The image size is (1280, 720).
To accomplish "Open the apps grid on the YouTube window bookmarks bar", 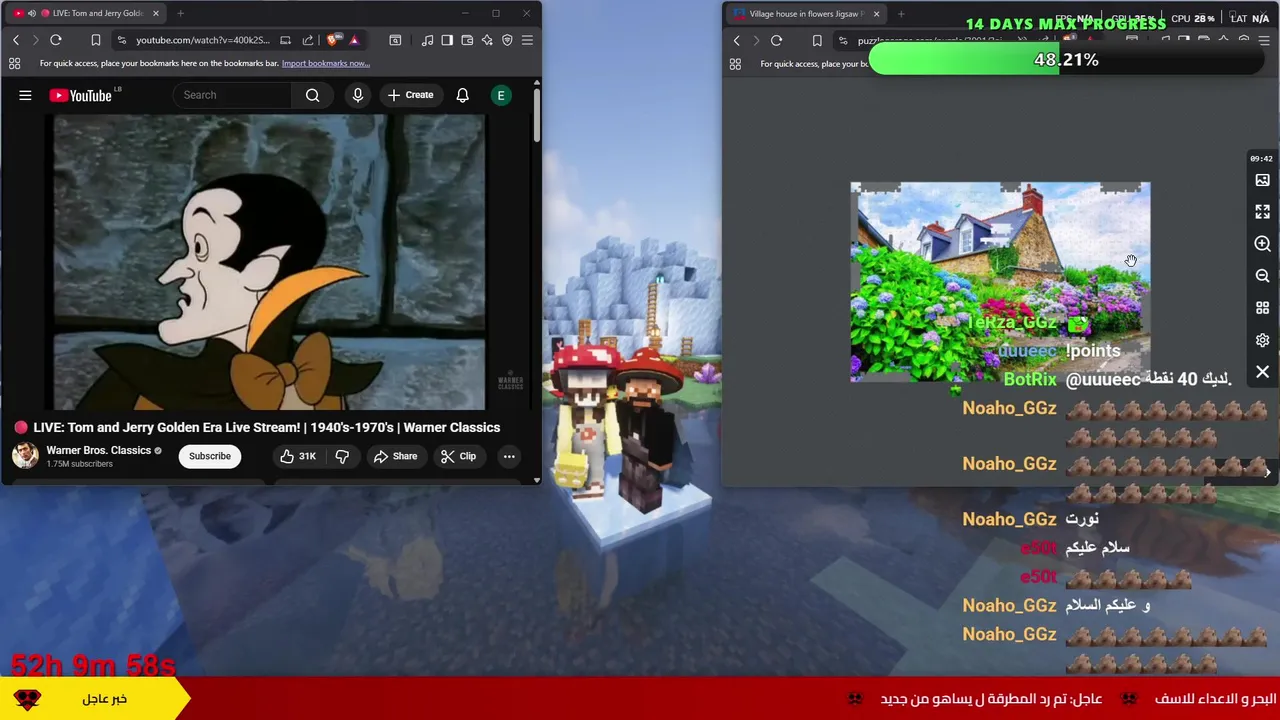I will pyautogui.click(x=14, y=63).
